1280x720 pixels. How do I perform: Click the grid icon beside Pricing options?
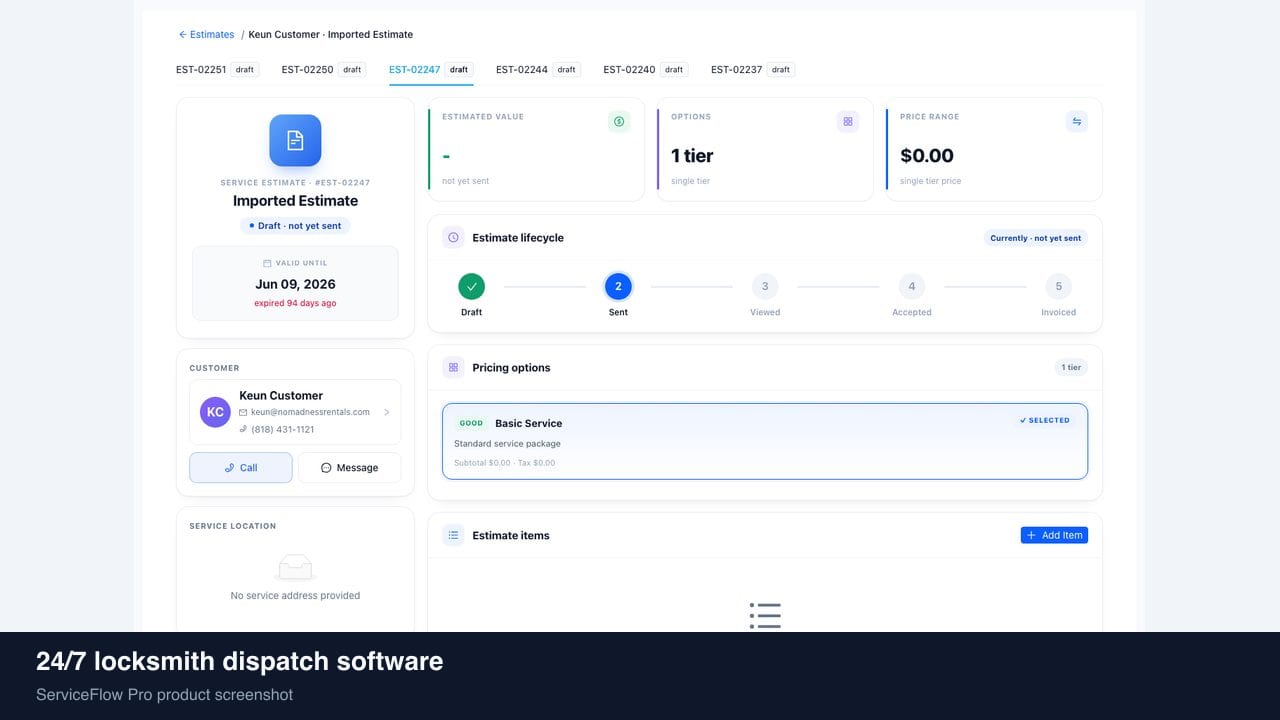[453, 368]
